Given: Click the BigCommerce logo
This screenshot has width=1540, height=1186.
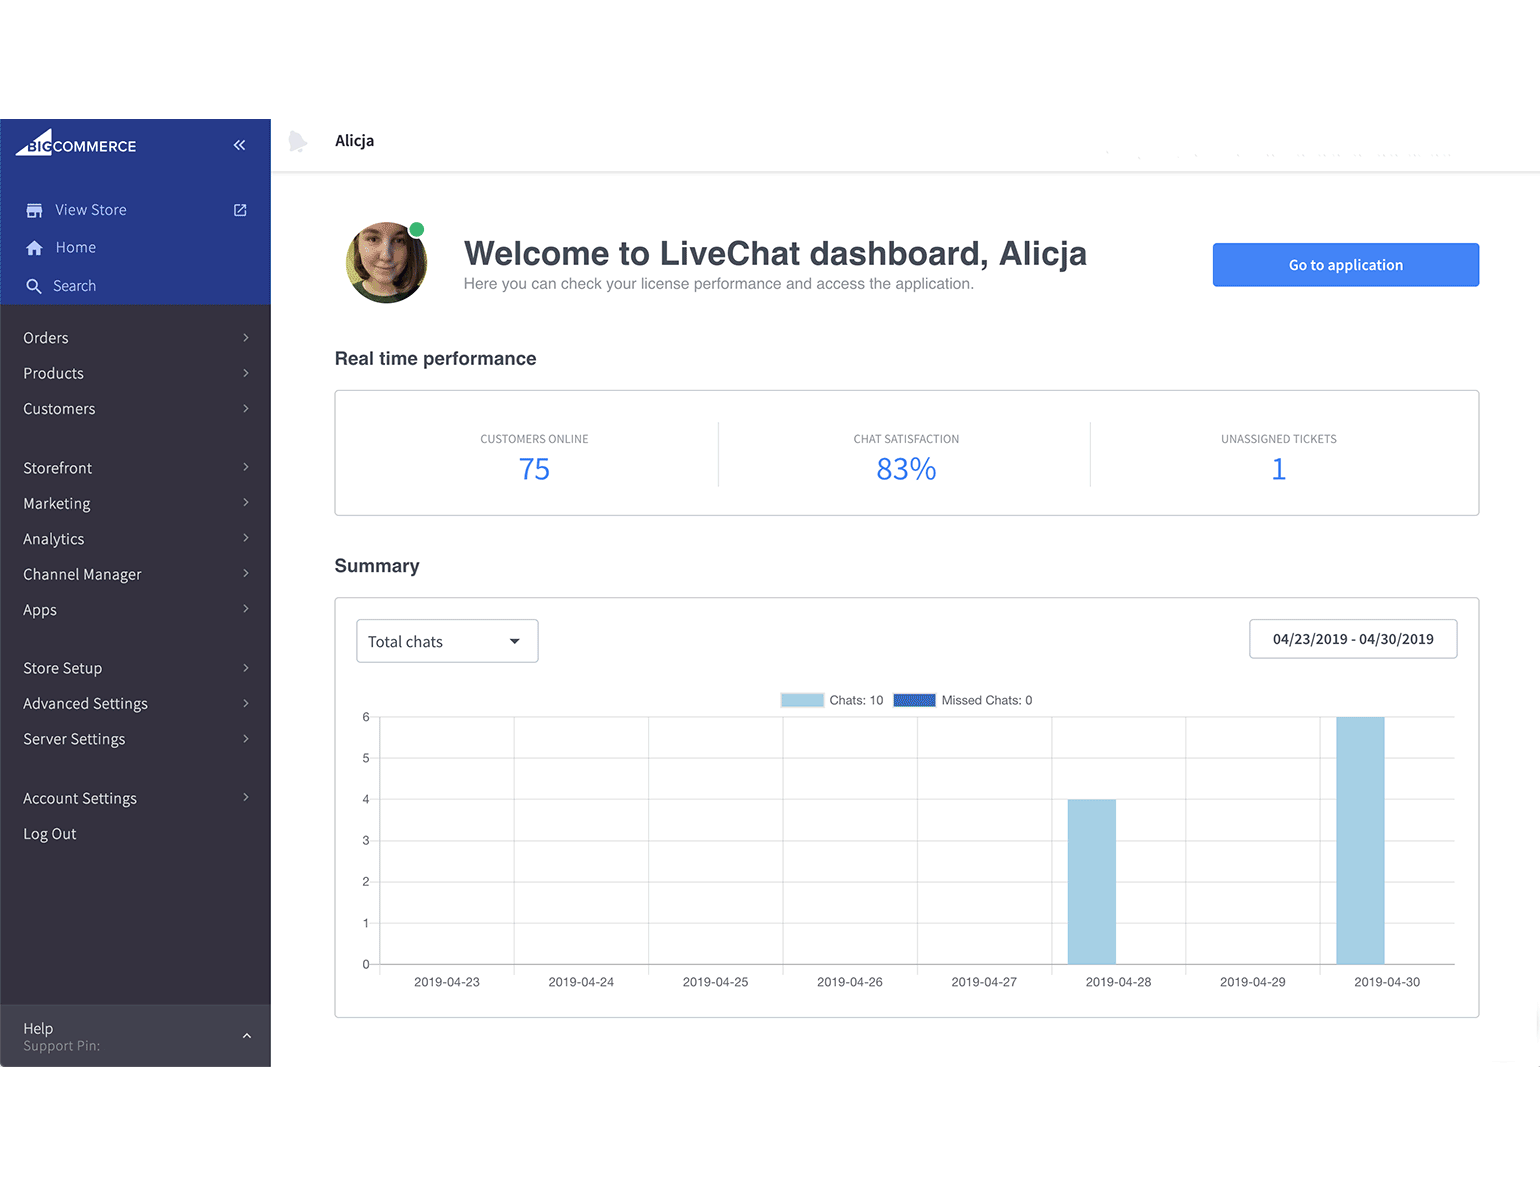Looking at the screenshot, I should 76,143.
